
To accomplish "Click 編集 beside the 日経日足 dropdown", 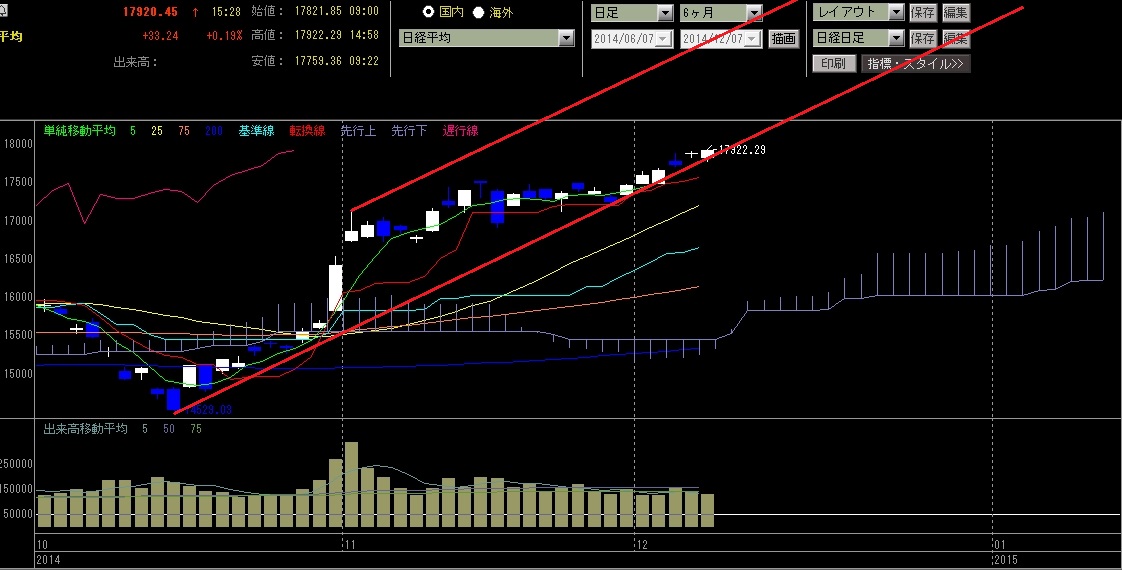I will click(955, 38).
